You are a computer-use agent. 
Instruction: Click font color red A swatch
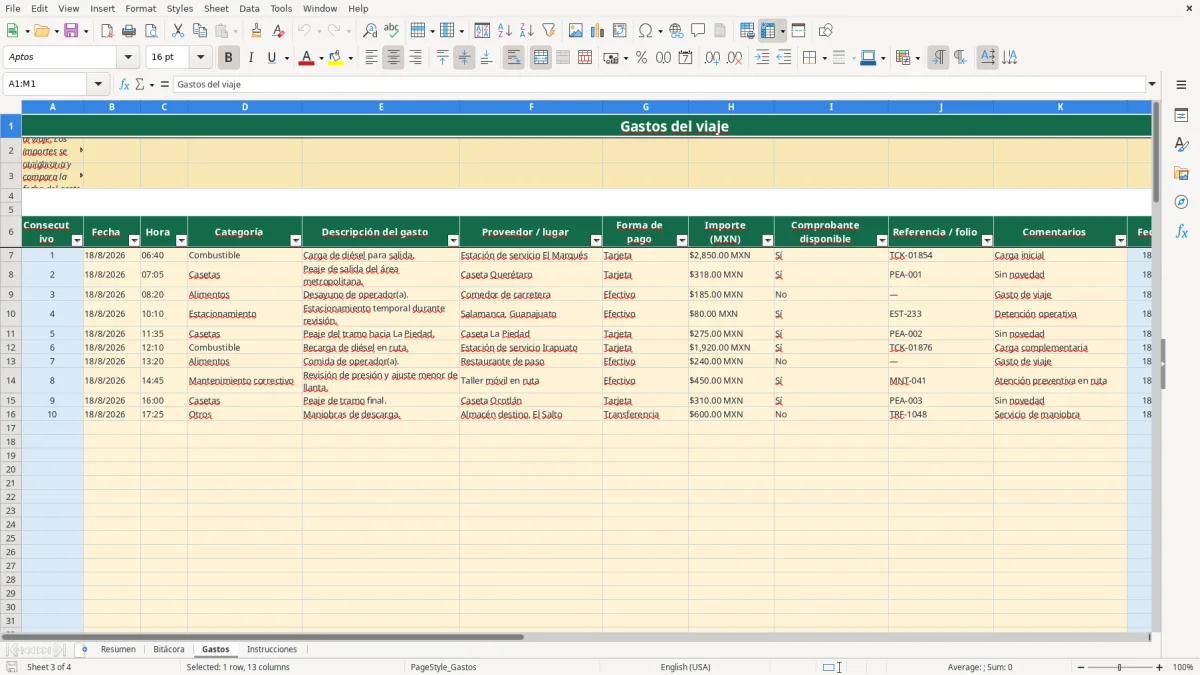[306, 58]
